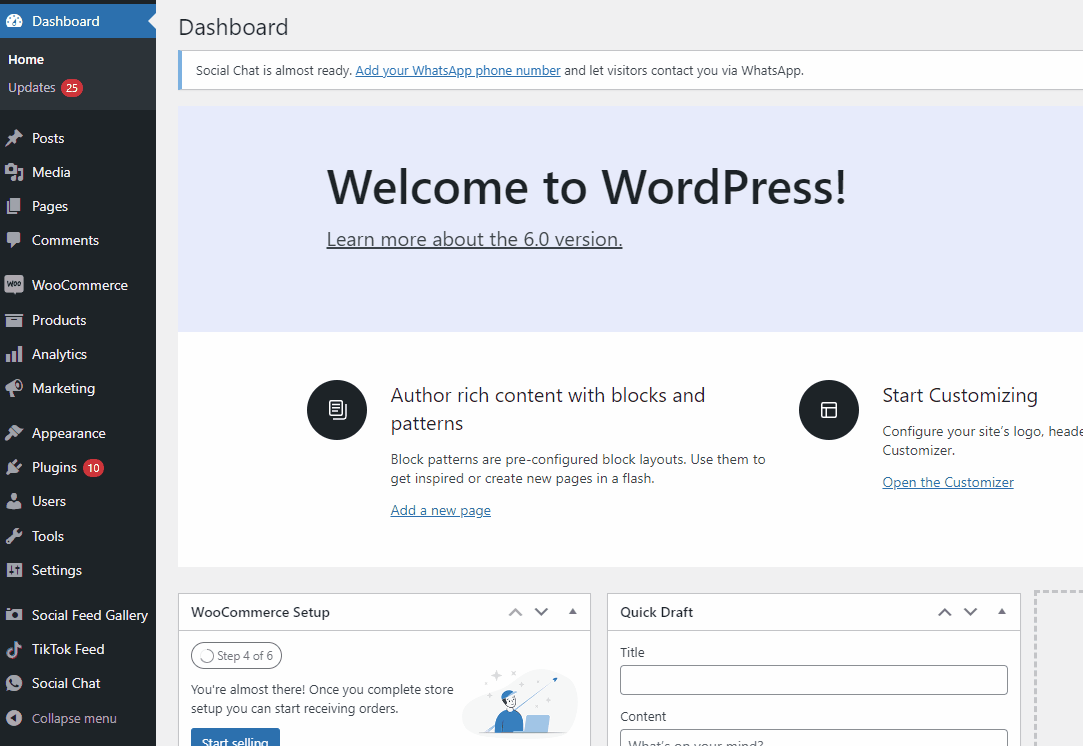1083x746 pixels.
Task: Click the Pages icon in sidebar
Action: coord(14,206)
